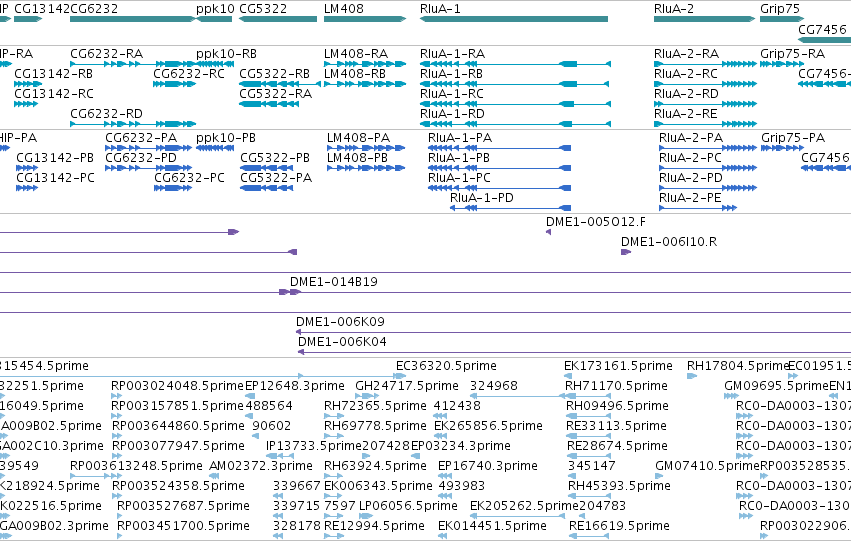Select transcript RluA-2-RD

[x=705, y=104]
